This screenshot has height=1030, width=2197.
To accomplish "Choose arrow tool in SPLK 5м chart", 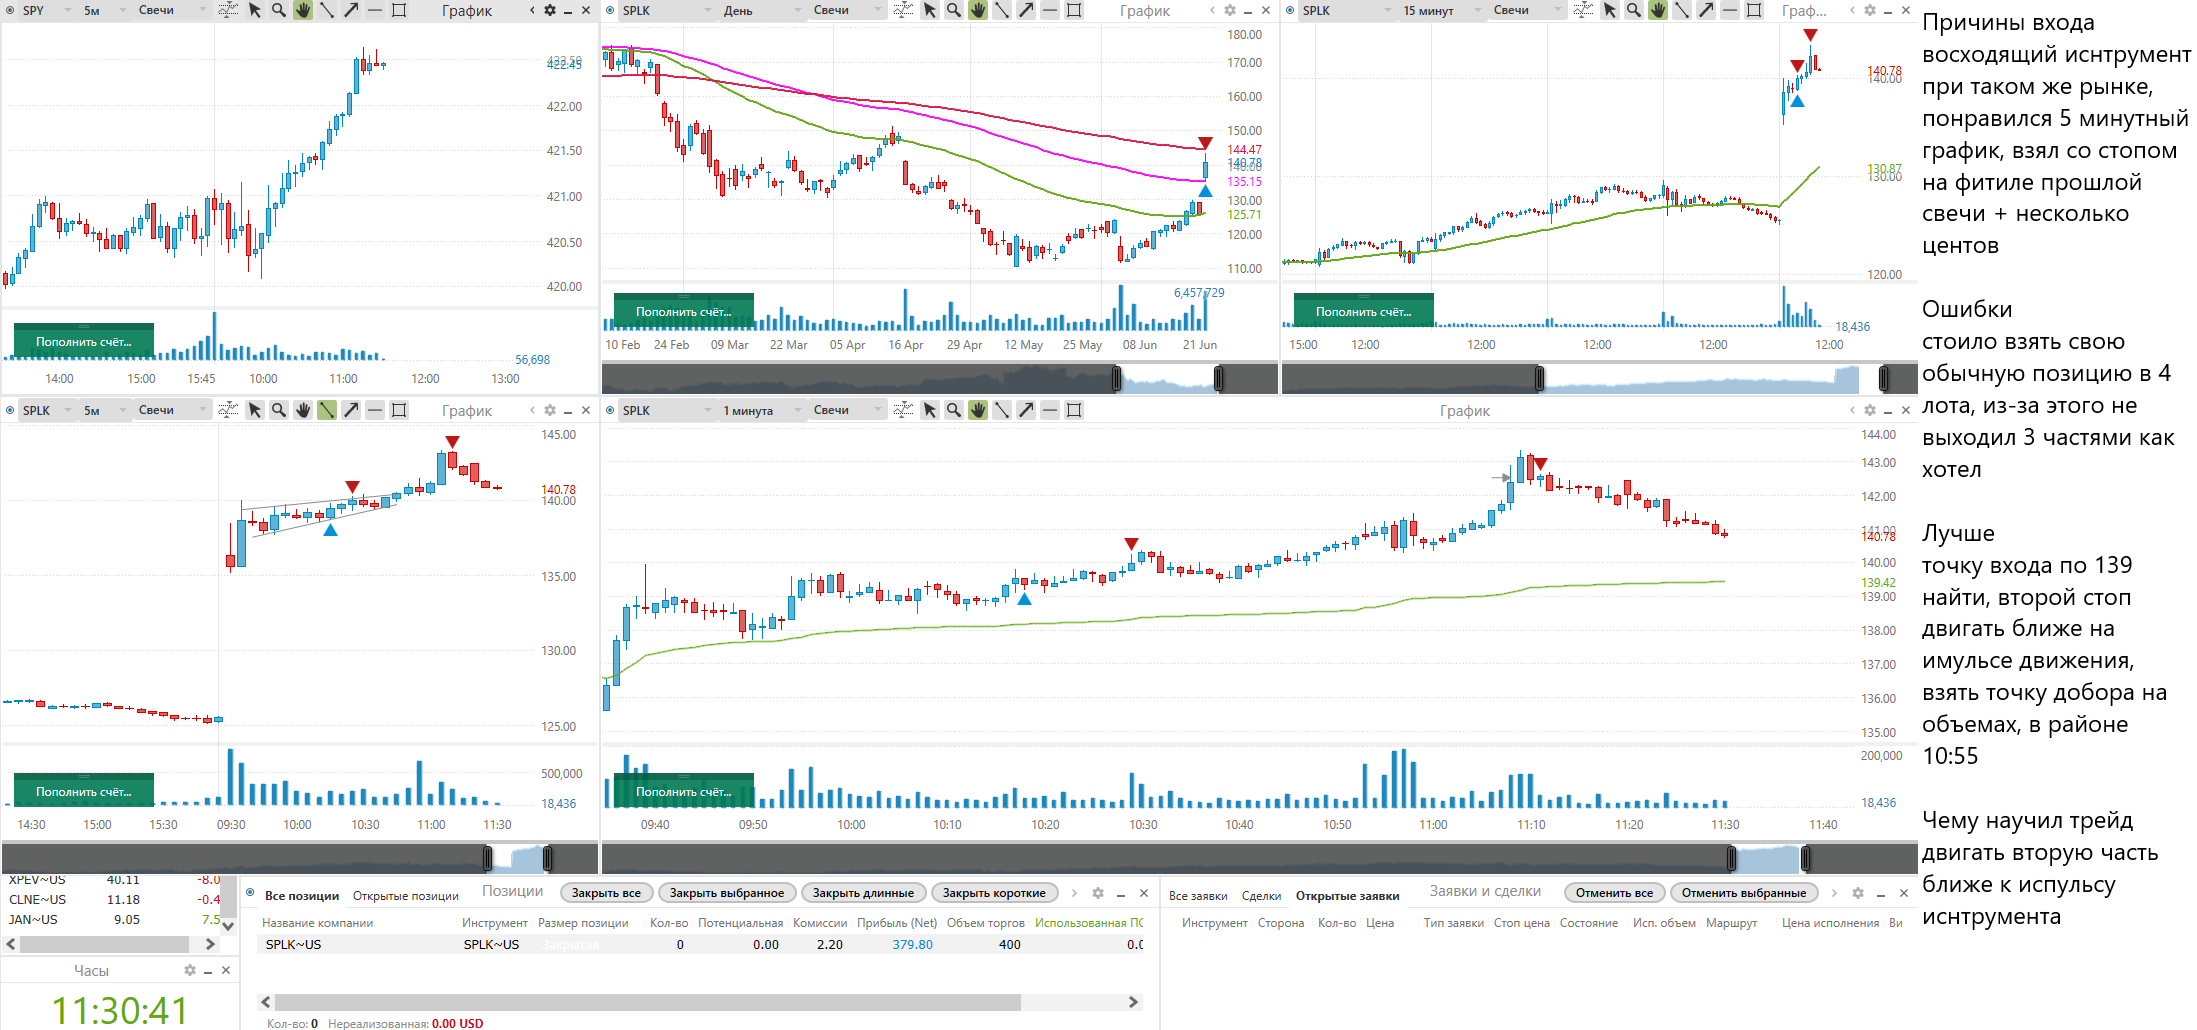I will pos(351,410).
